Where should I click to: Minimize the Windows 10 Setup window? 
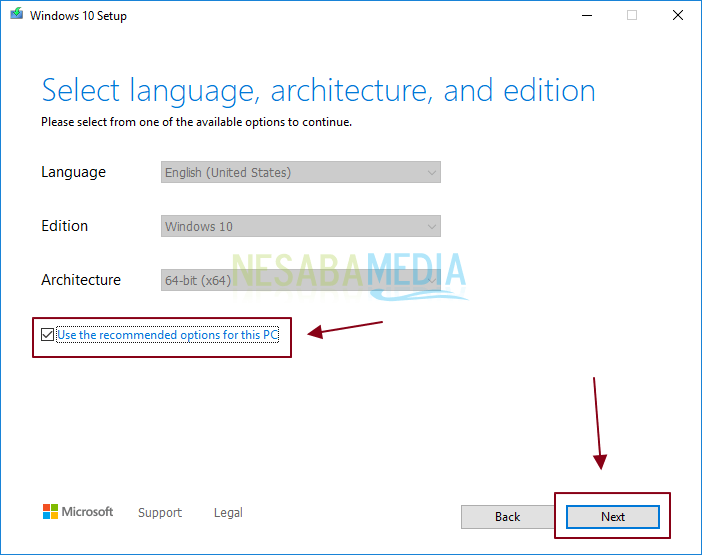(585, 16)
